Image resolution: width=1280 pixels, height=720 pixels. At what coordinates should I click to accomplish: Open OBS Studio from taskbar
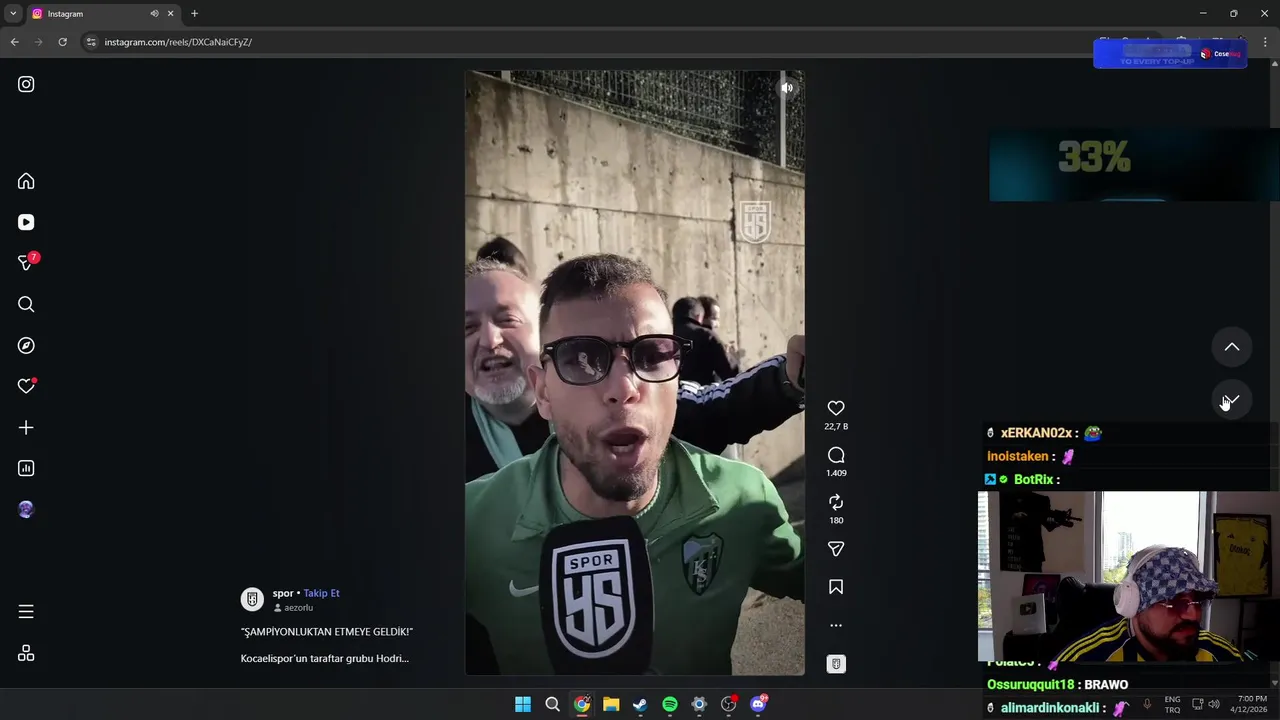pos(729,704)
